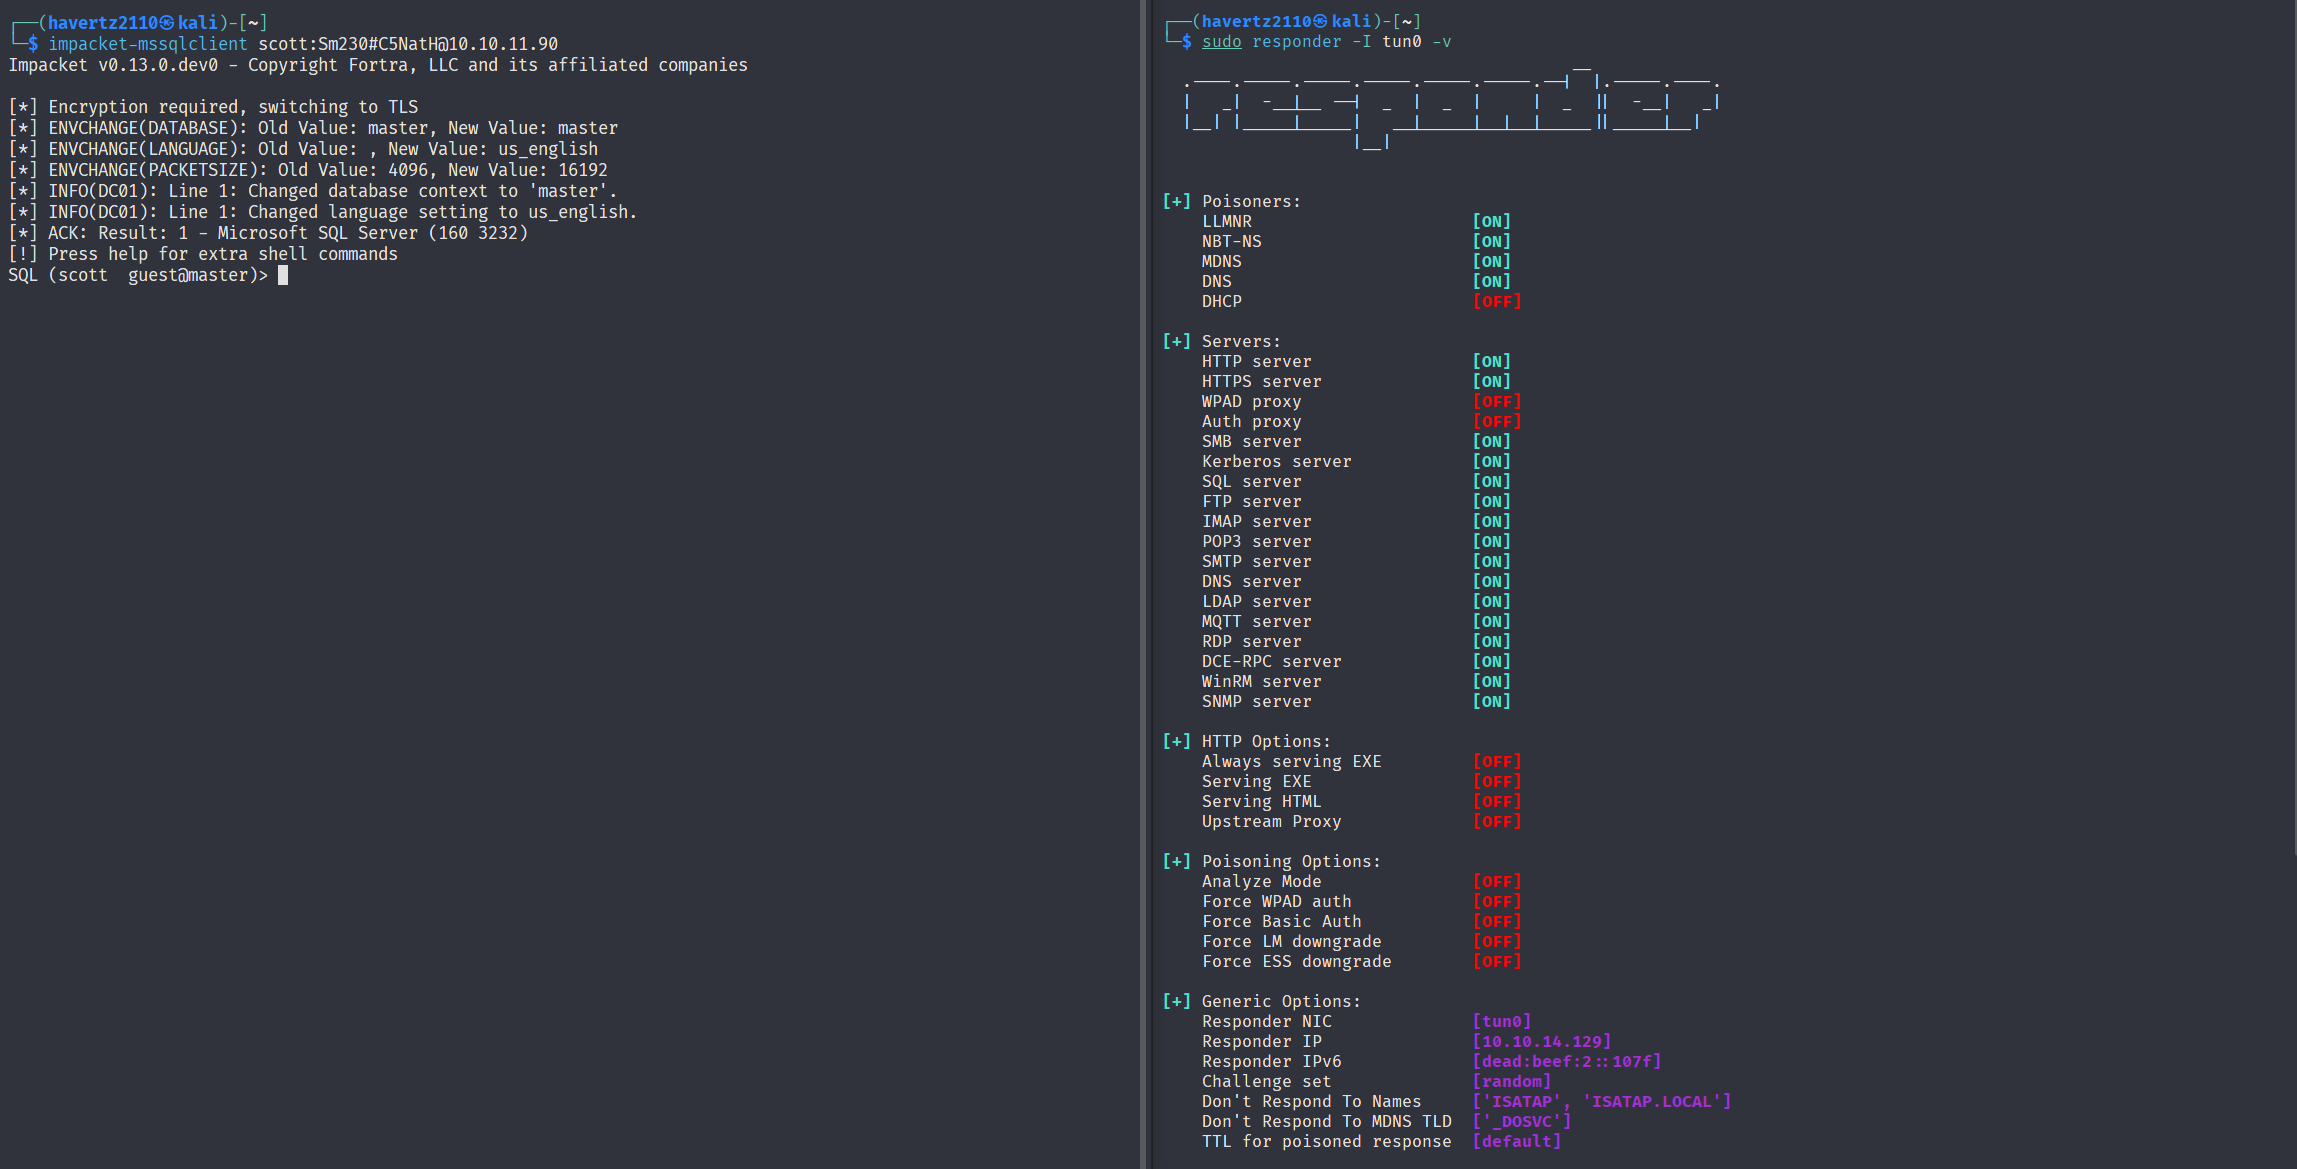The image size is (2297, 1169).
Task: Click the Analyze Mode OFF indicator
Action: [x=1496, y=882]
